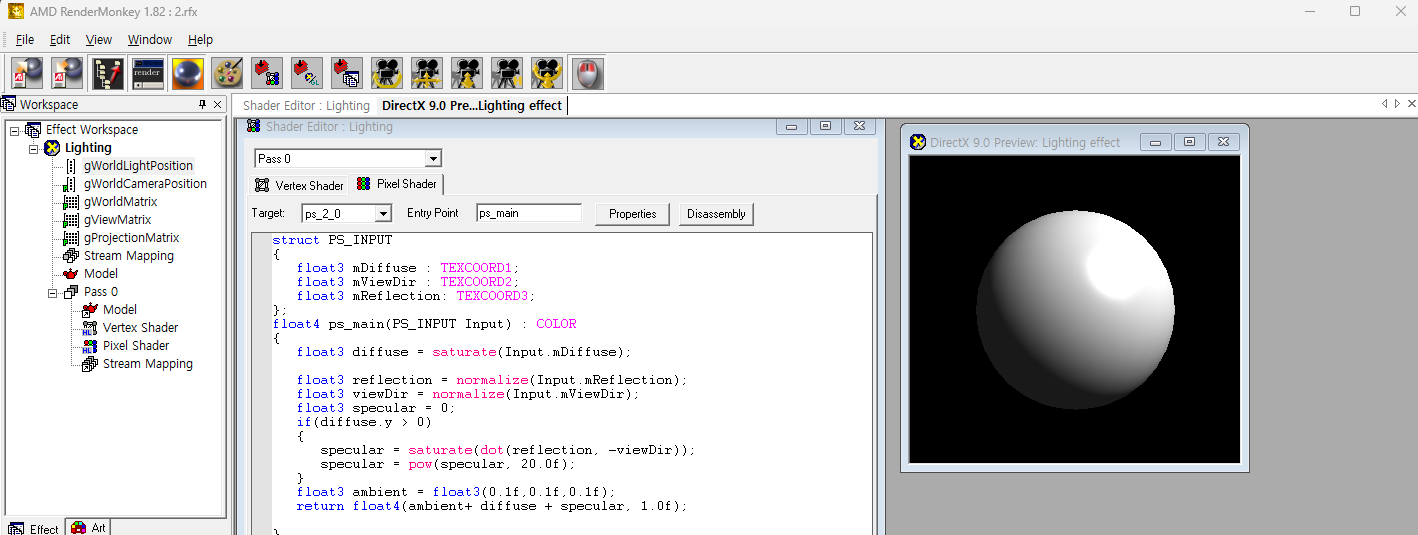Click the second AMD sphere toolbar icon
The height and width of the screenshot is (535, 1418).
point(67,73)
